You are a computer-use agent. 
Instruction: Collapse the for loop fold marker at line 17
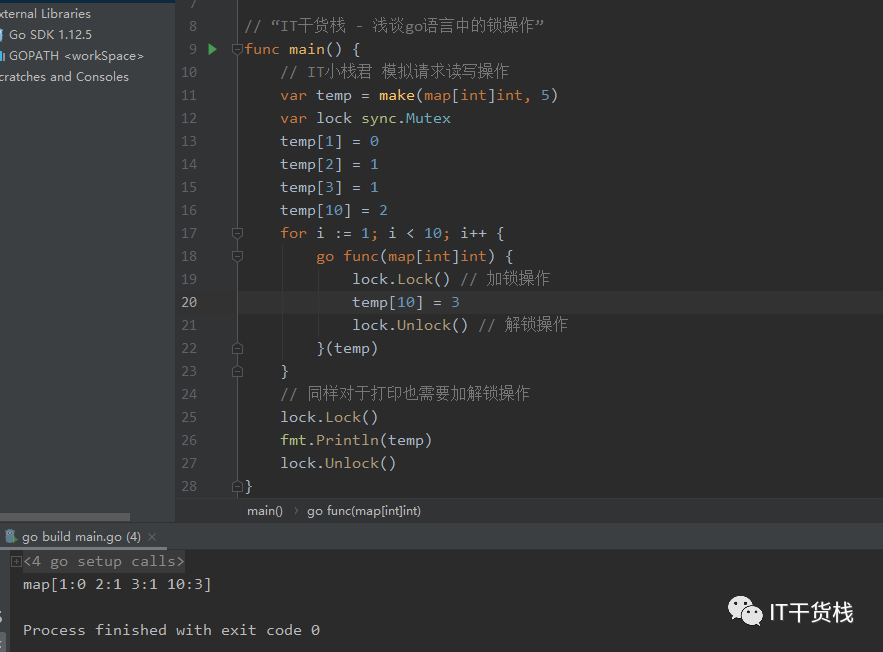[x=237, y=233]
